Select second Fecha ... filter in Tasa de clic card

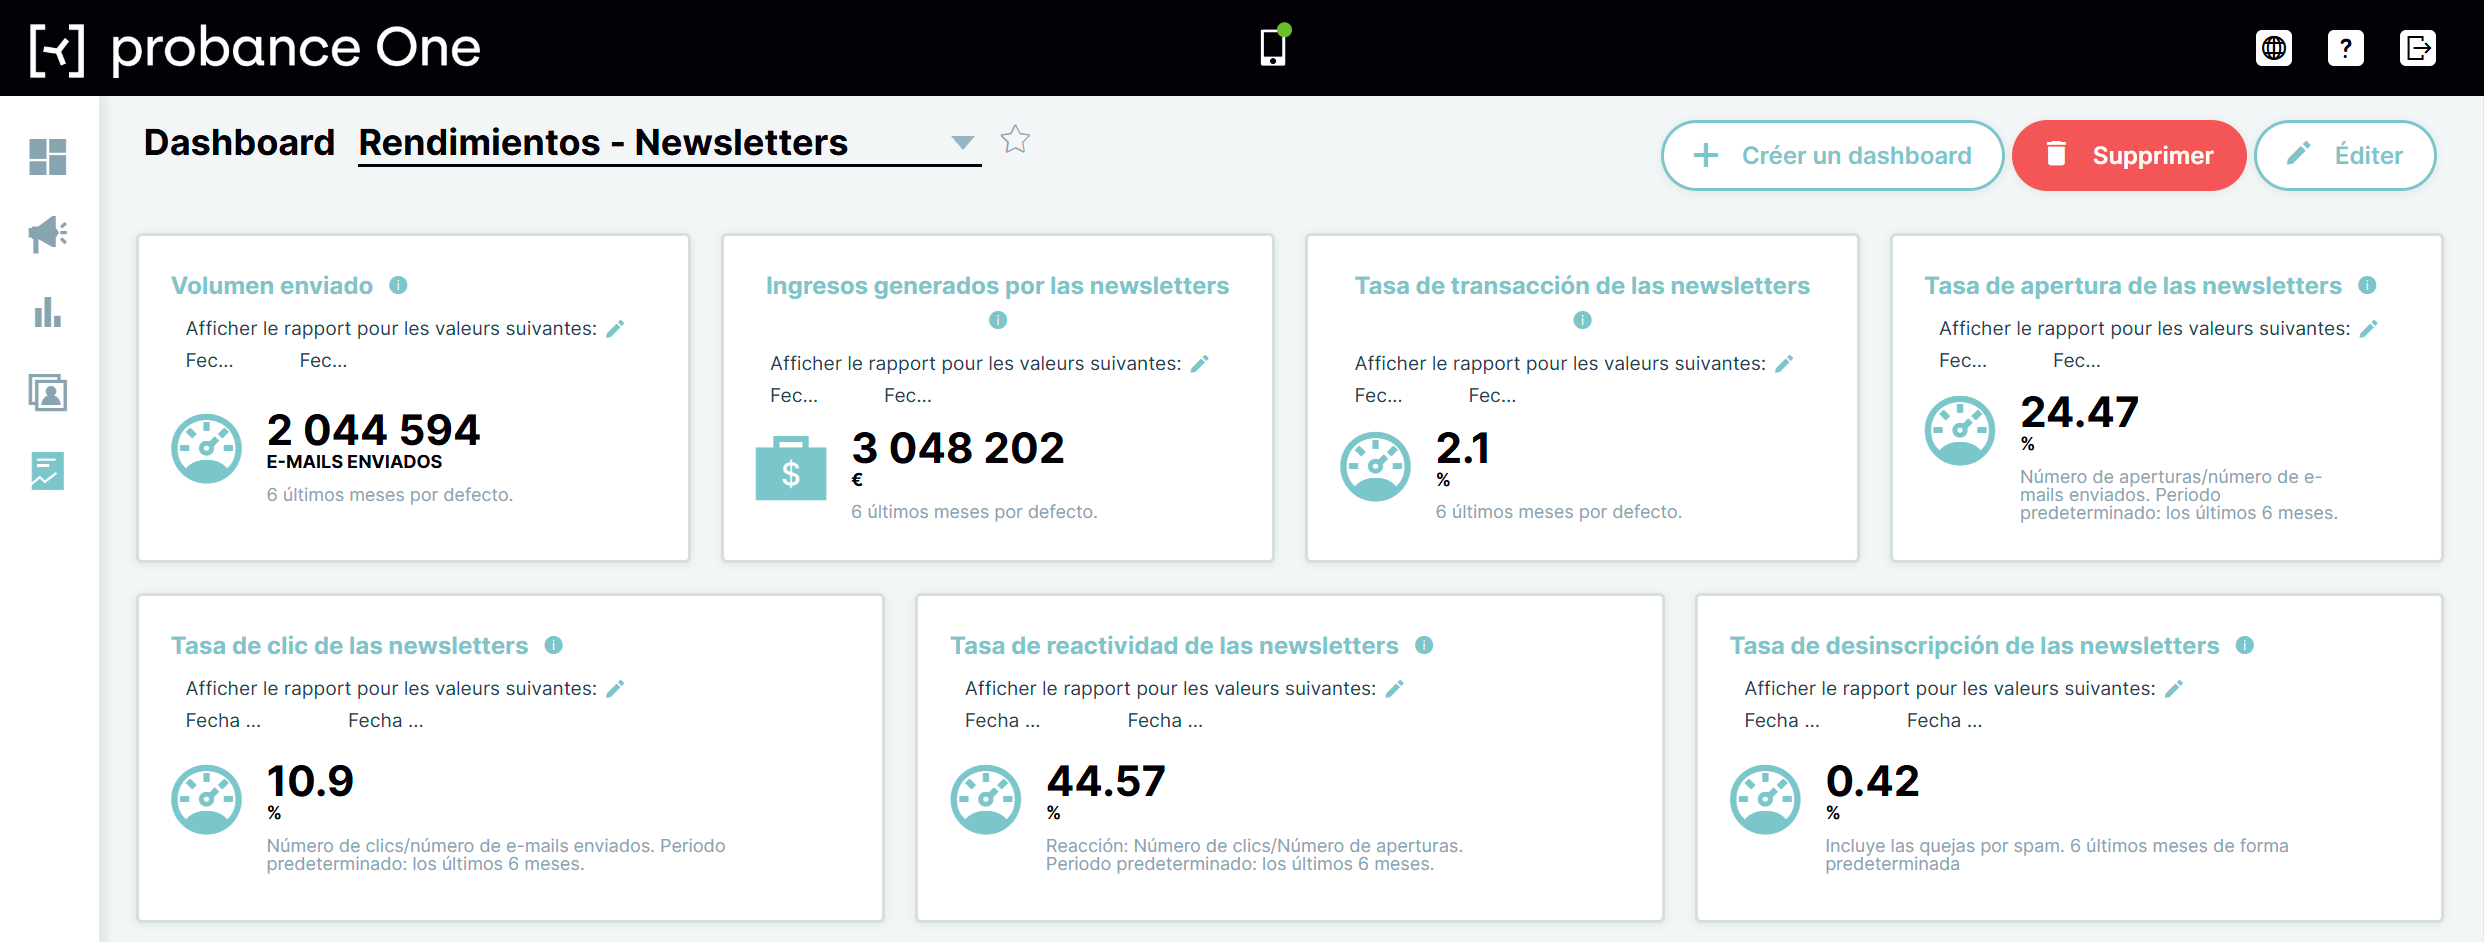[386, 720]
